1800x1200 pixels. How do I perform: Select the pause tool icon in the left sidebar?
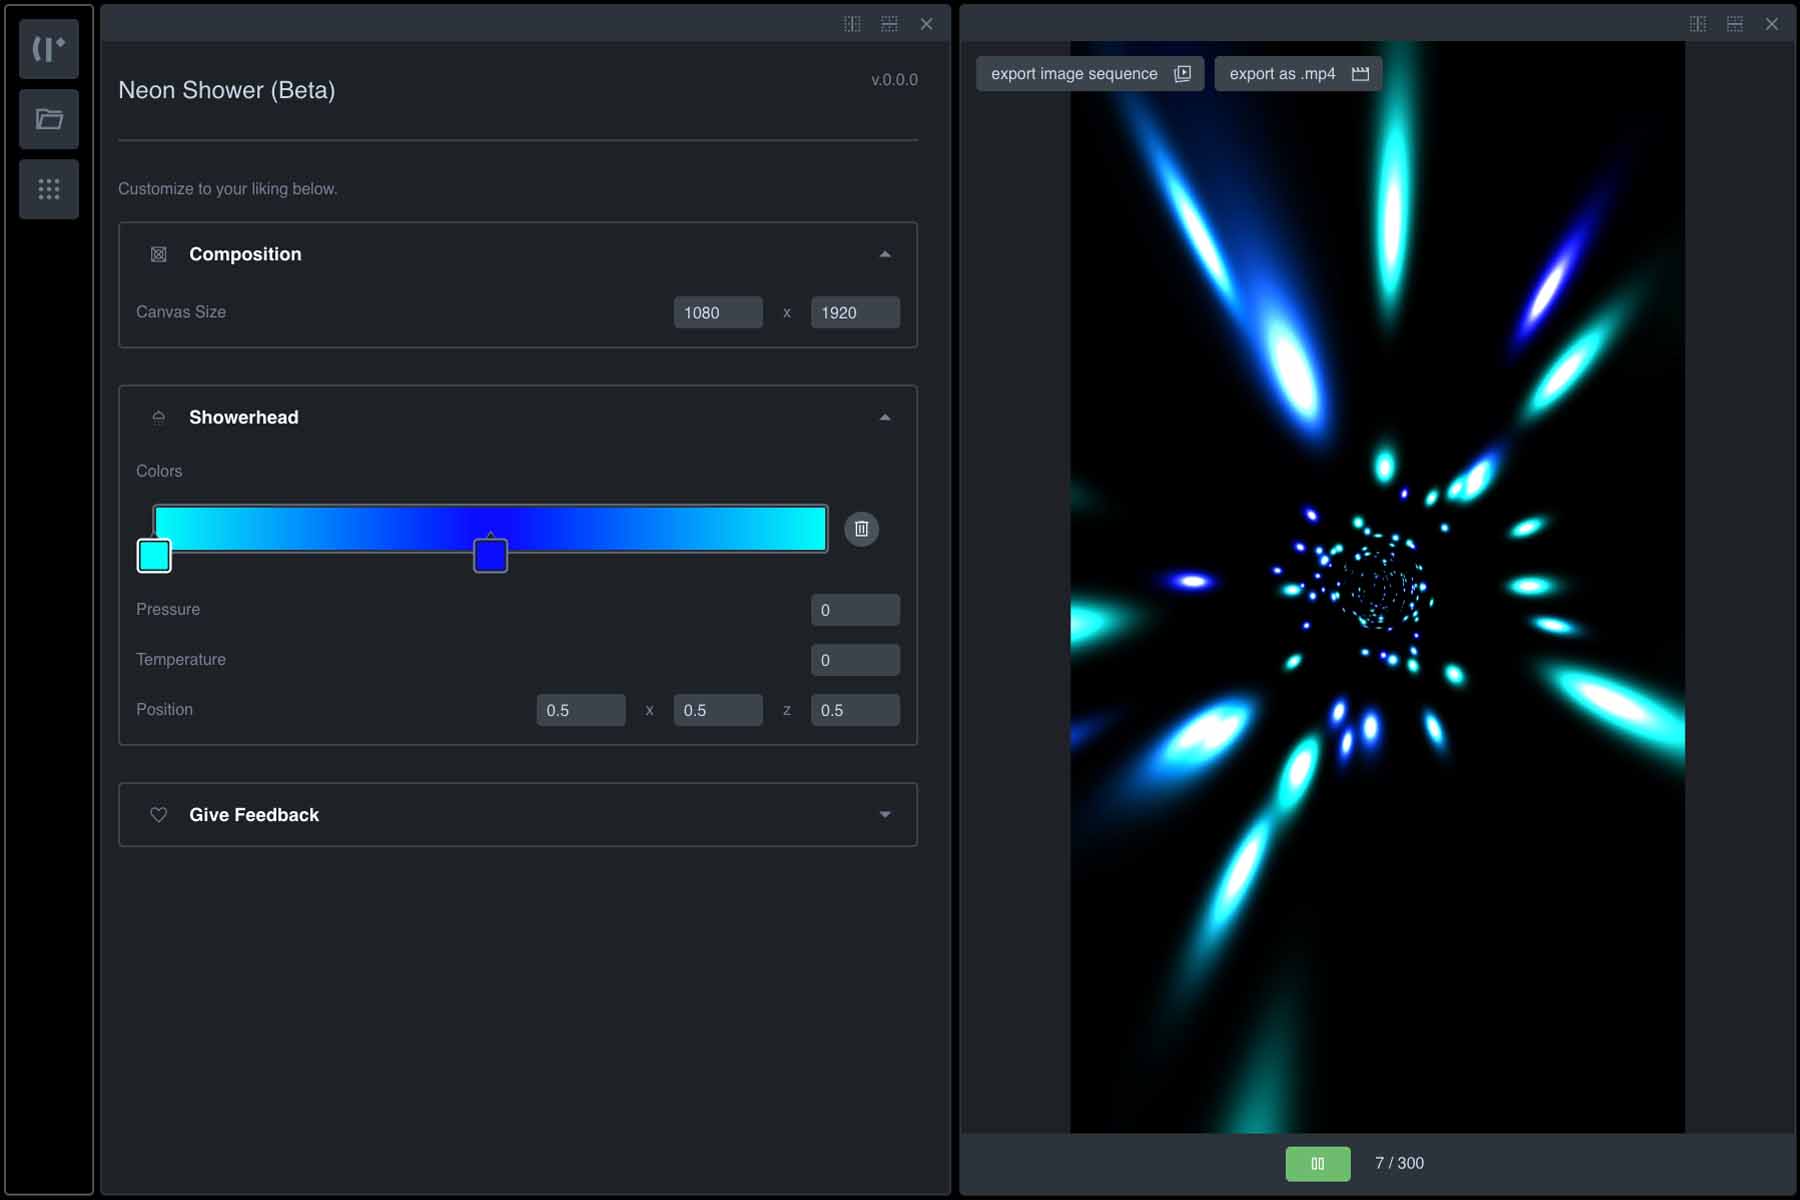coord(48,48)
